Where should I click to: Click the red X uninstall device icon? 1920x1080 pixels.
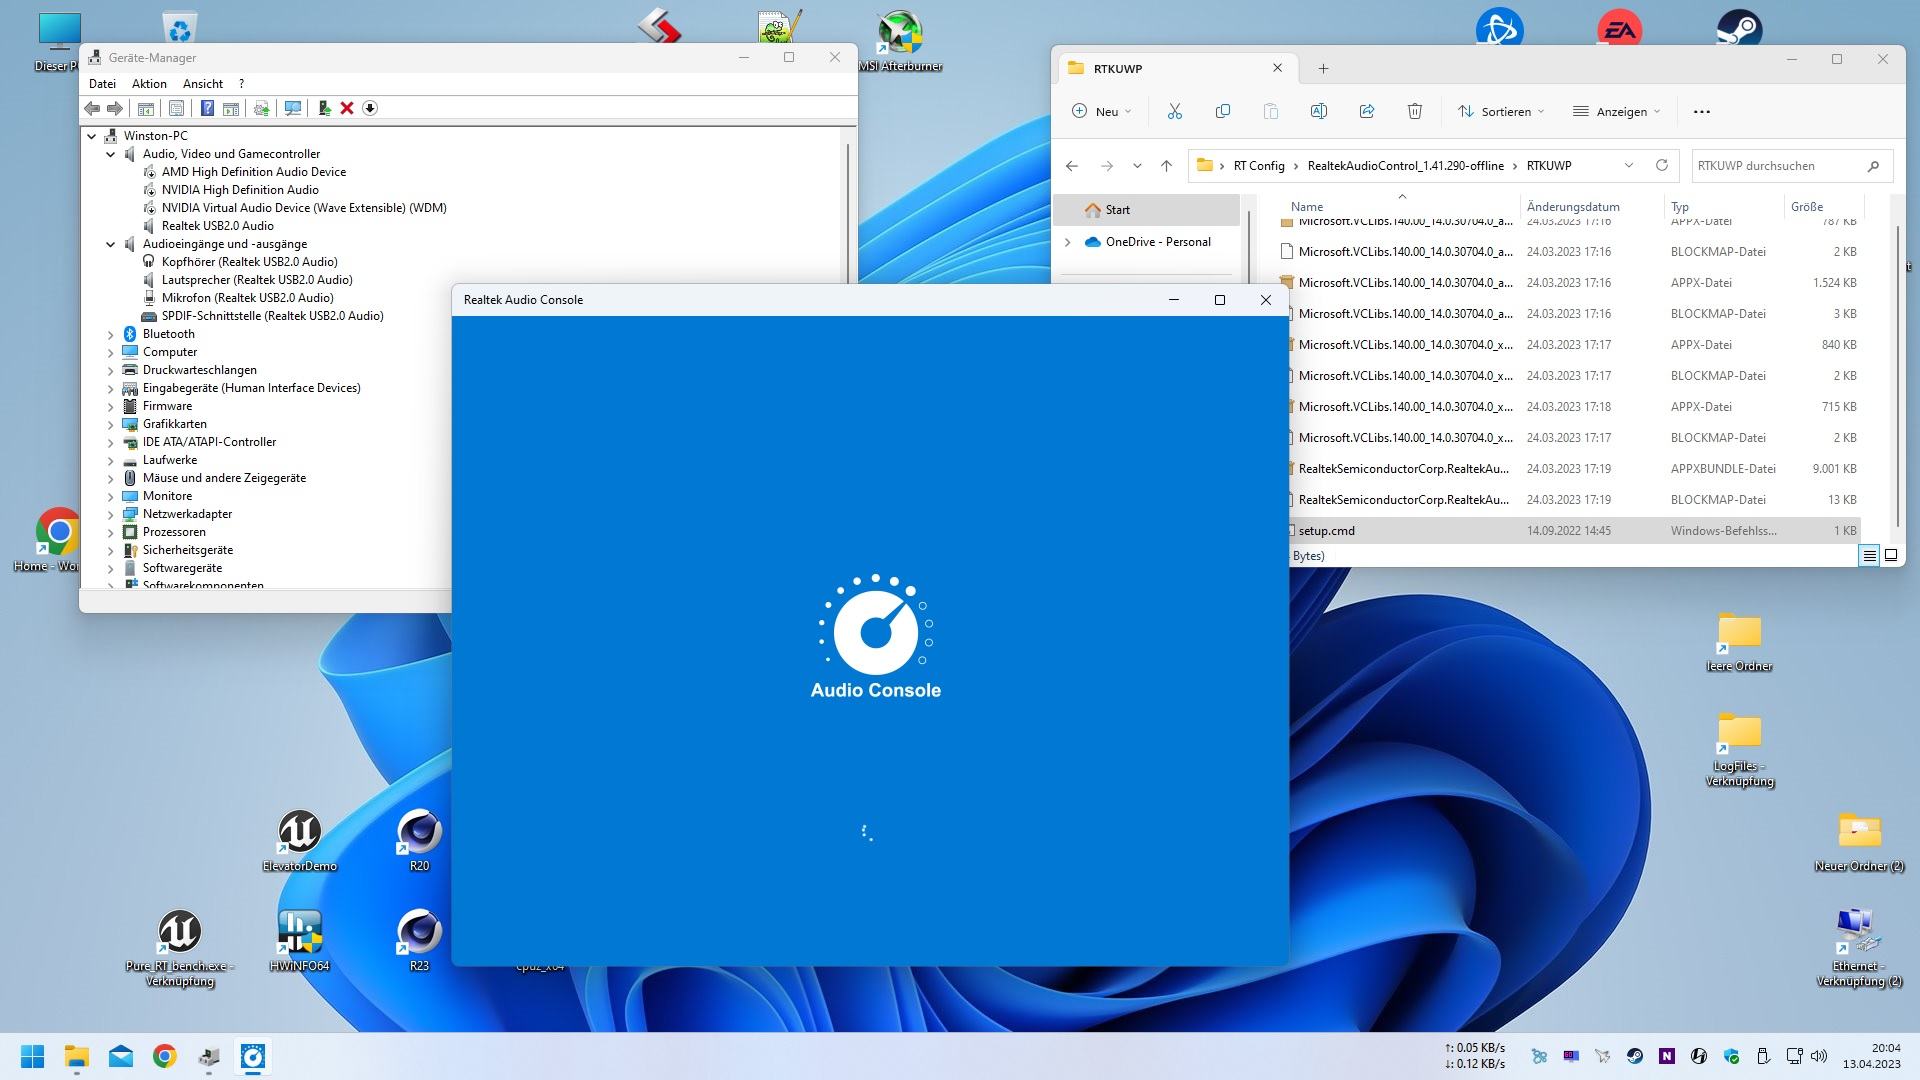pos(347,108)
